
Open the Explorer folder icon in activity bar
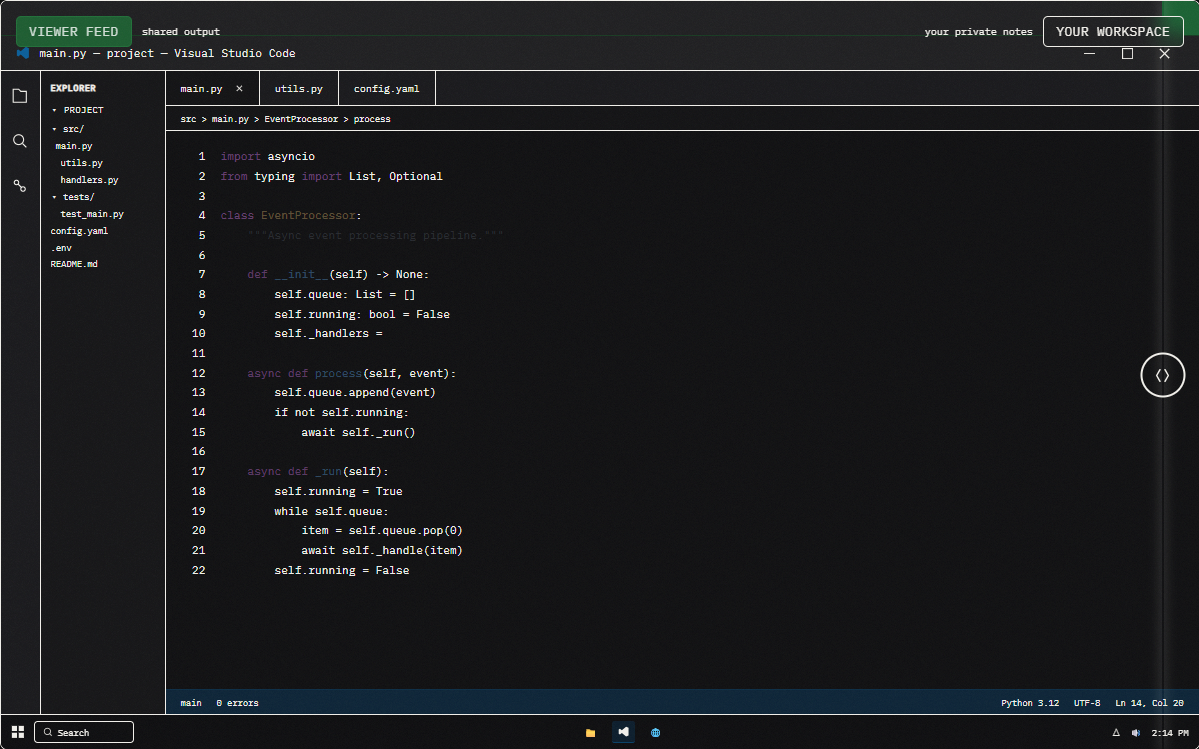point(19,96)
